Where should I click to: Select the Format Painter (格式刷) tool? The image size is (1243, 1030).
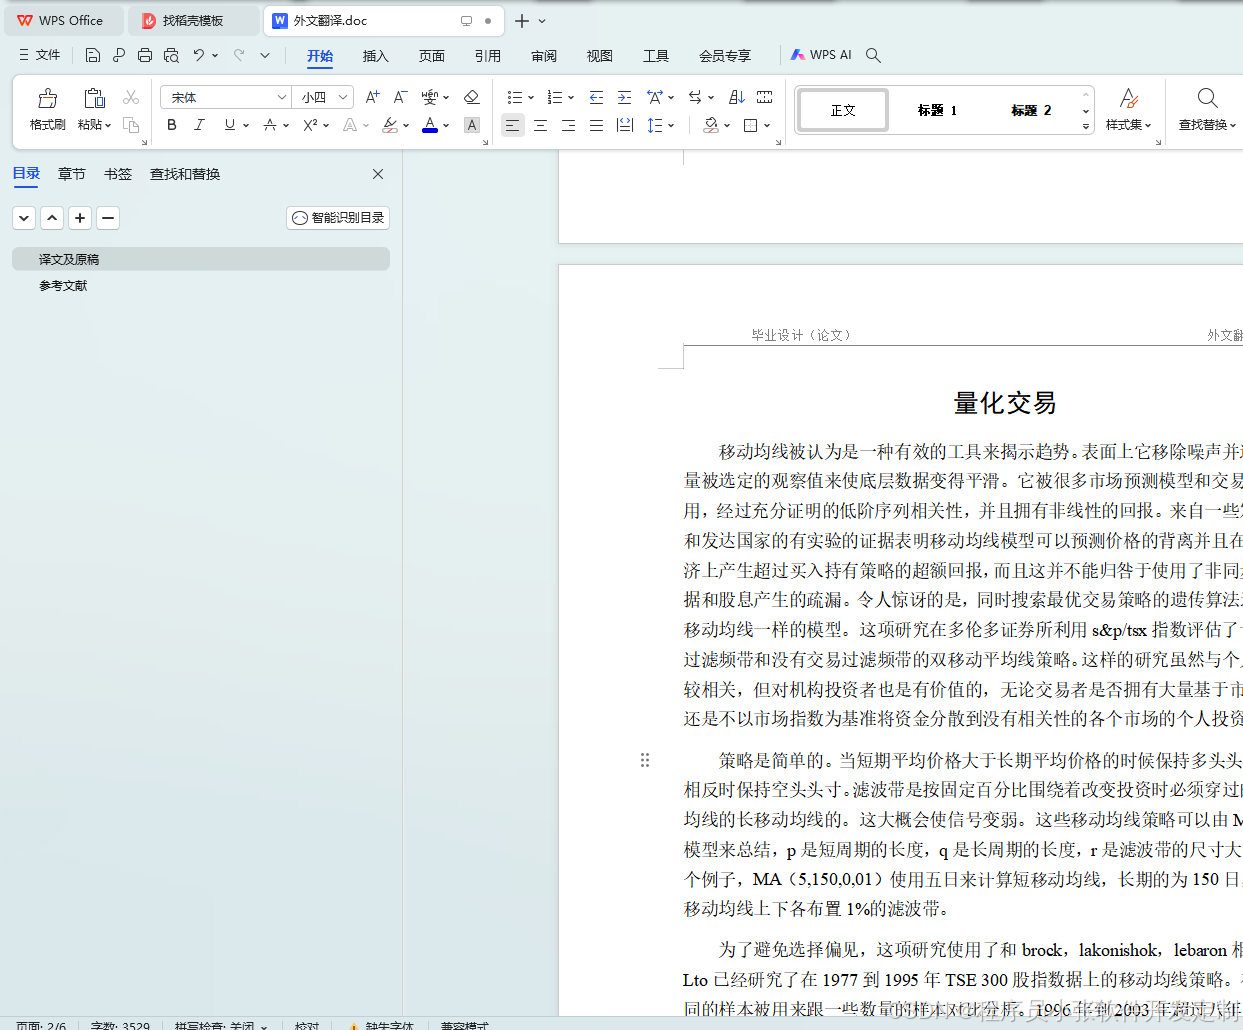point(47,105)
